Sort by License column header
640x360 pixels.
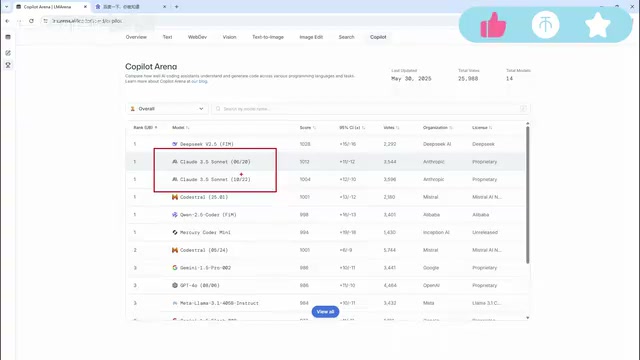point(482,128)
